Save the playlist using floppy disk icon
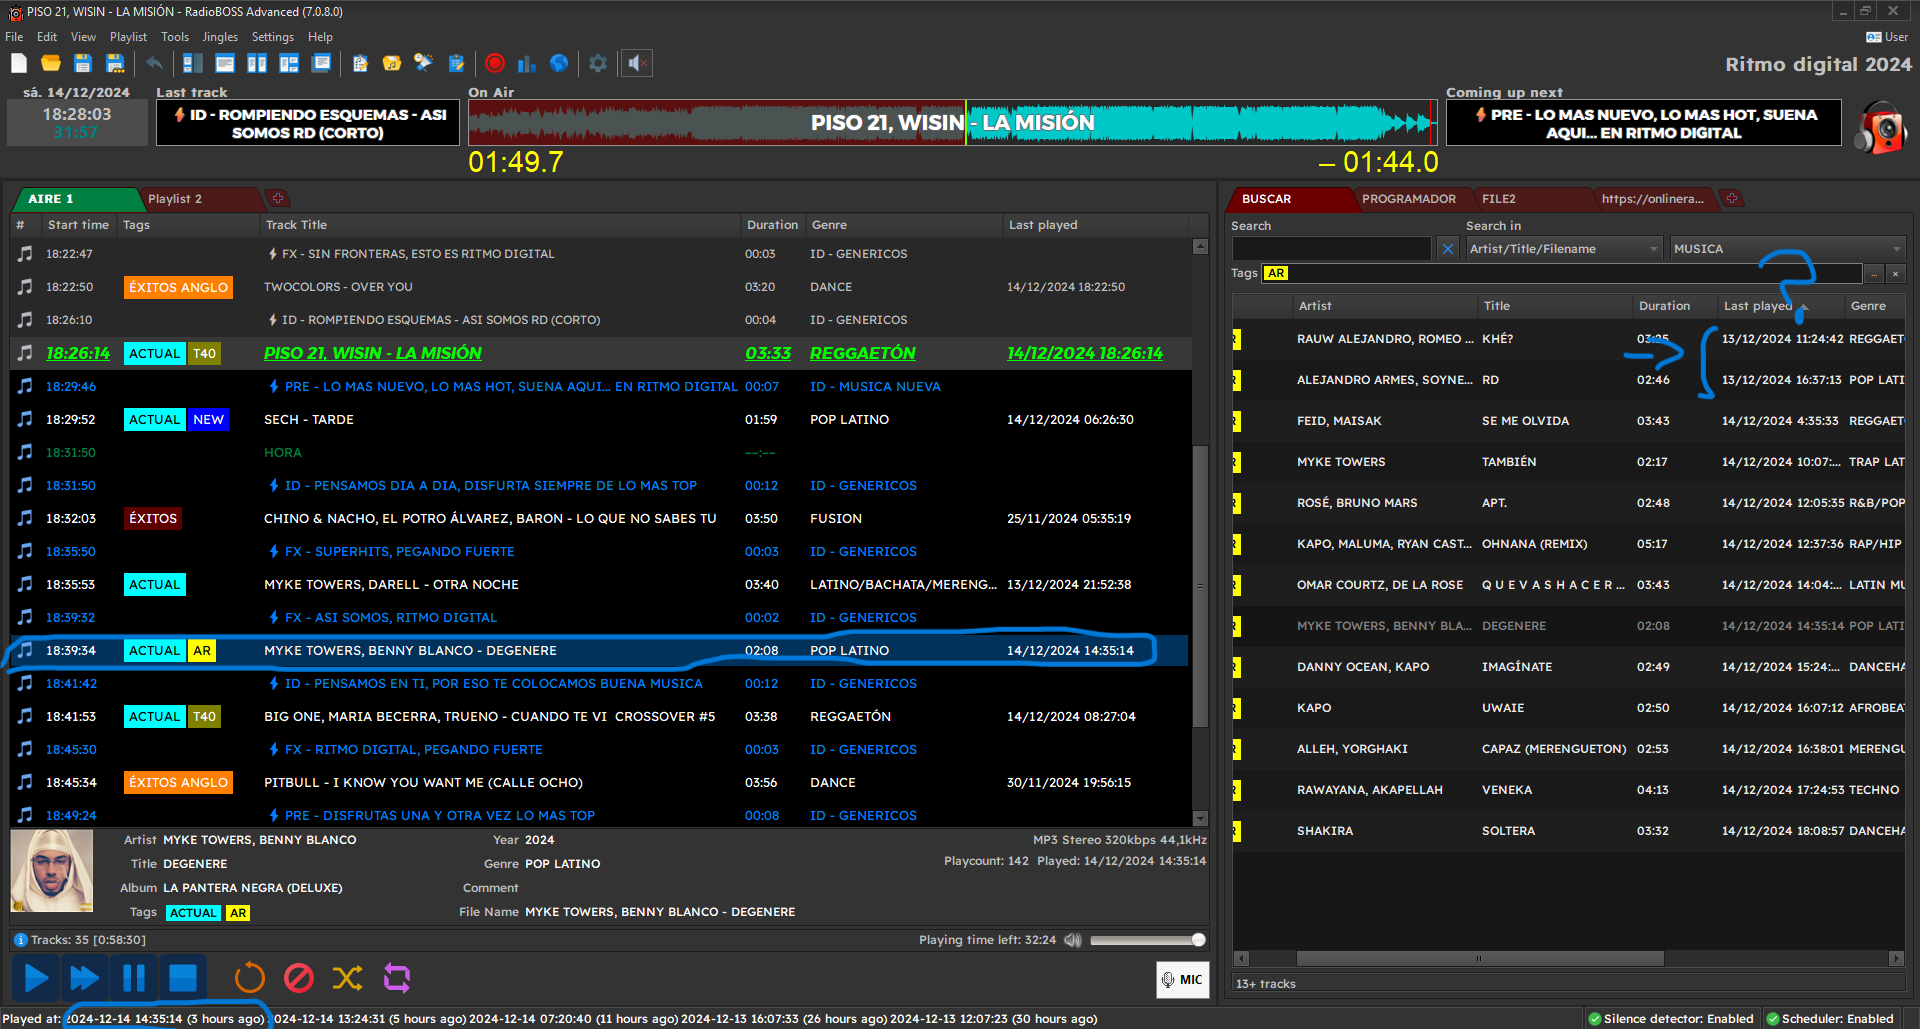The height and width of the screenshot is (1029, 1920). coord(83,63)
